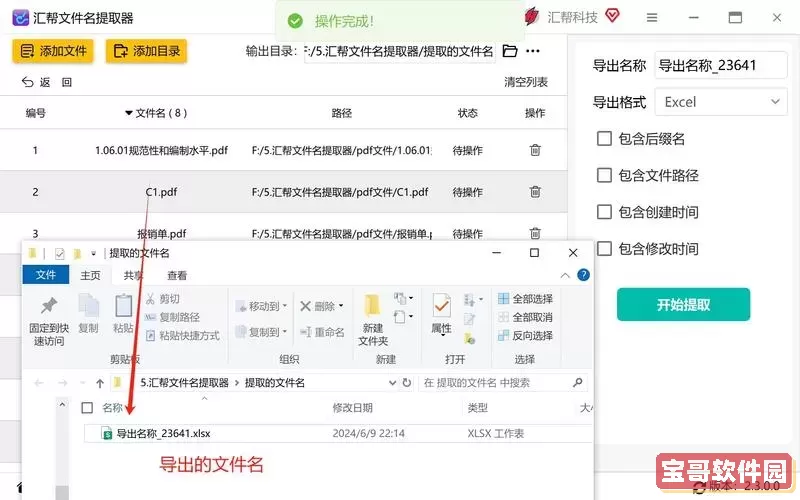Delete the 报销单.pdf row via trash icon
Viewport: 800px width, 500px height.
[x=535, y=233]
